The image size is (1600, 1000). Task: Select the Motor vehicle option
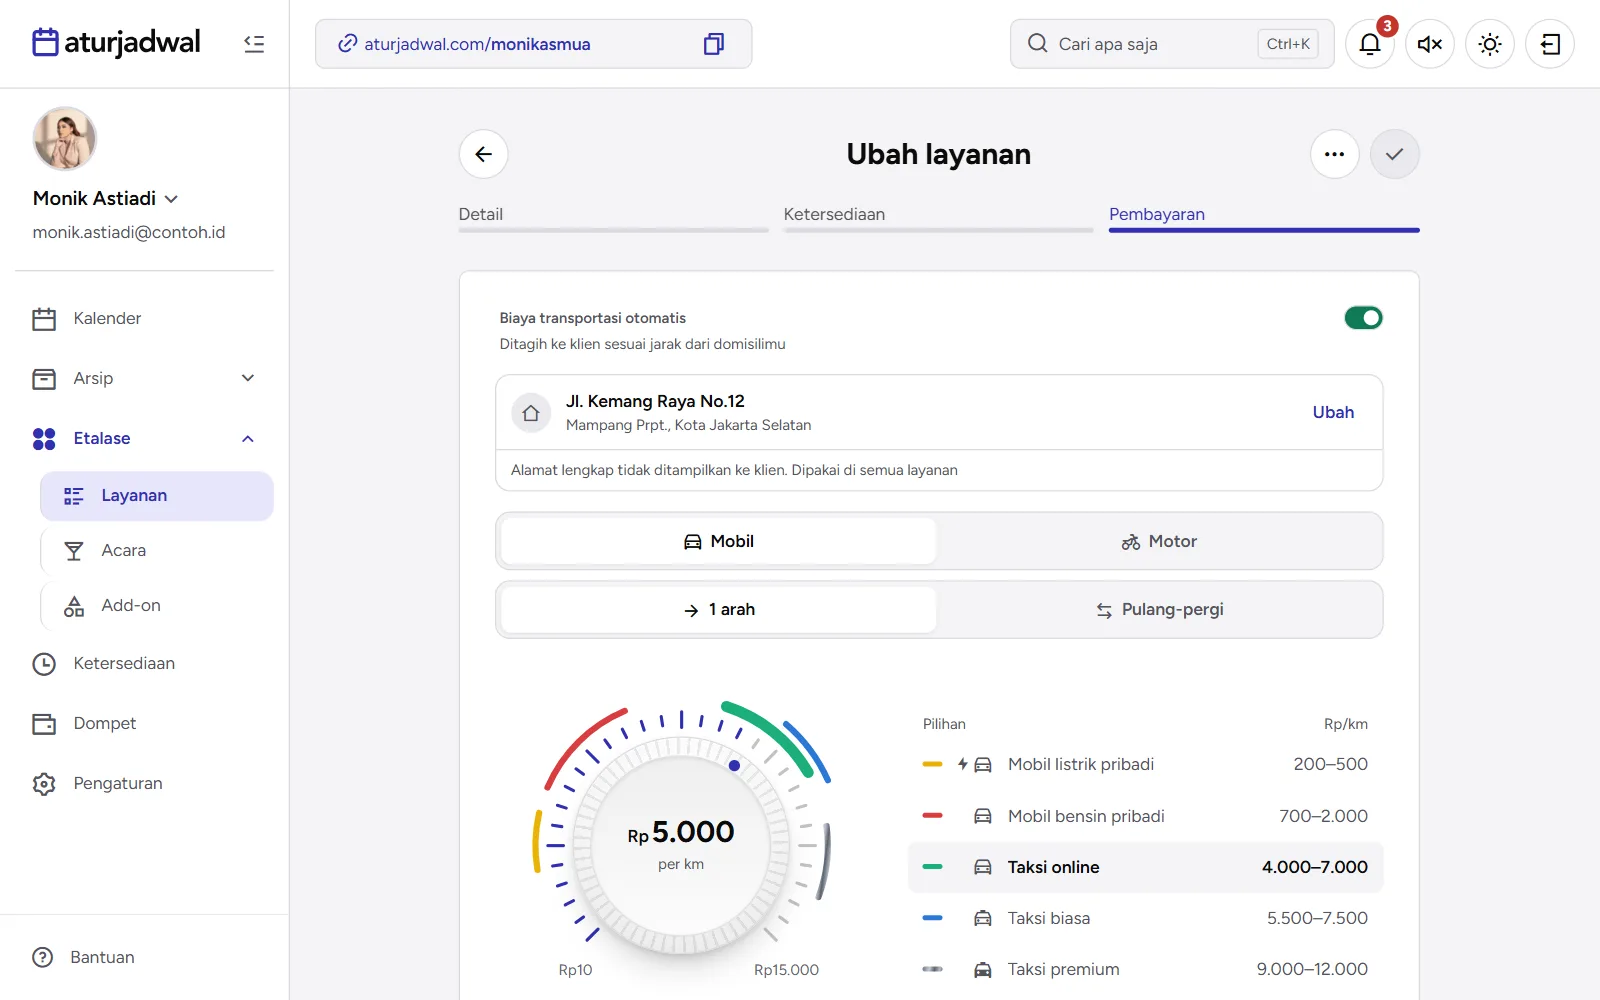pyautogui.click(x=1159, y=541)
